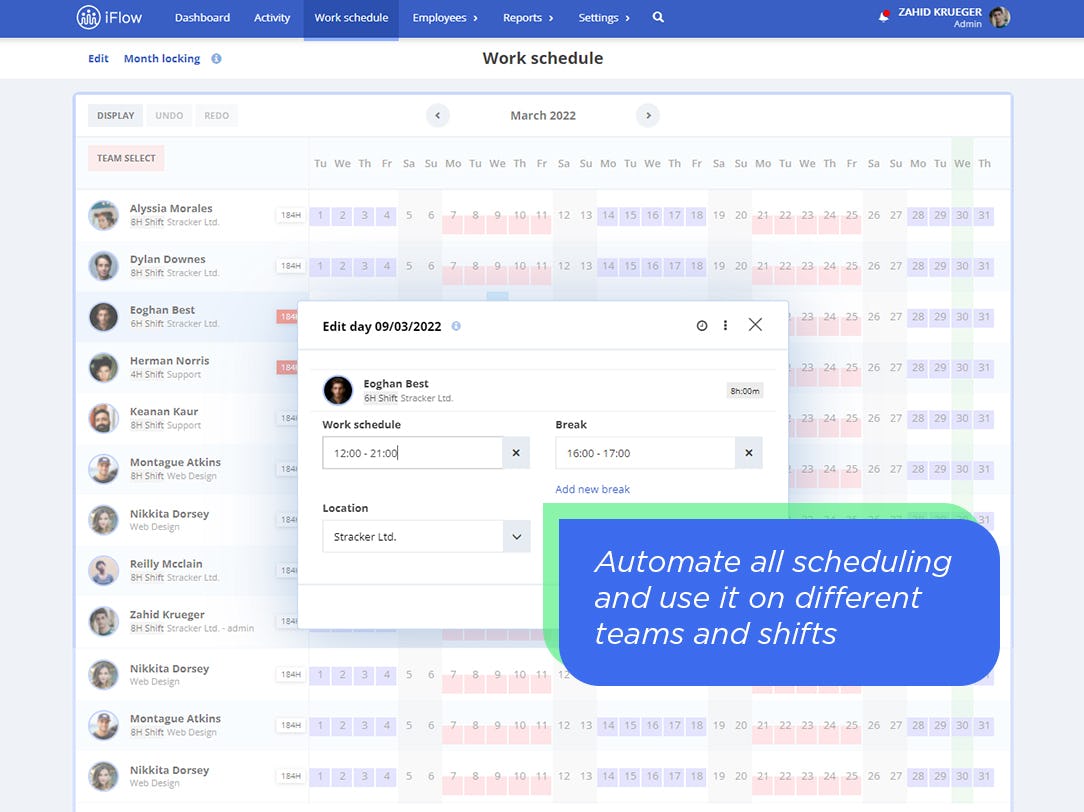
Task: Open the TEAM SELECT panel
Action: click(125, 158)
